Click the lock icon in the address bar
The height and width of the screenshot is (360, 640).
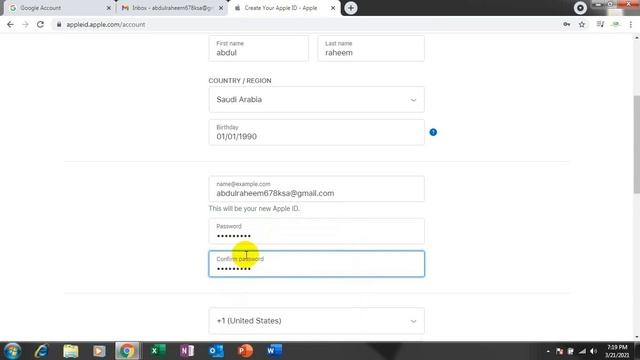pyautogui.click(x=59, y=24)
